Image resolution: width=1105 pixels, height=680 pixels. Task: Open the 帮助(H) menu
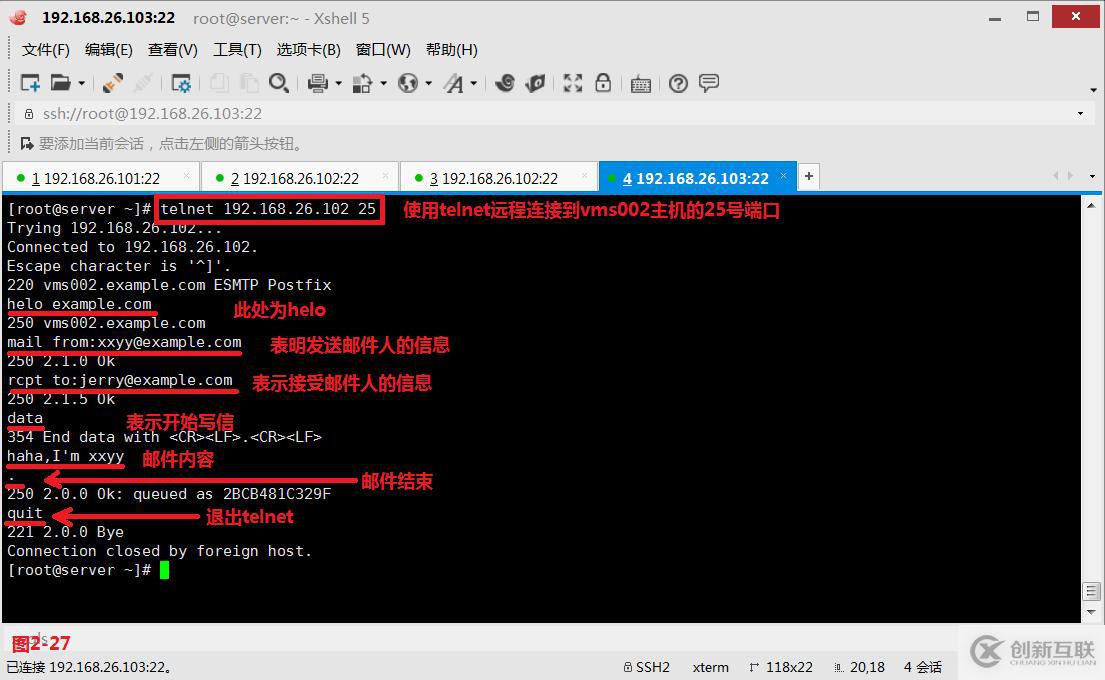[x=452, y=49]
